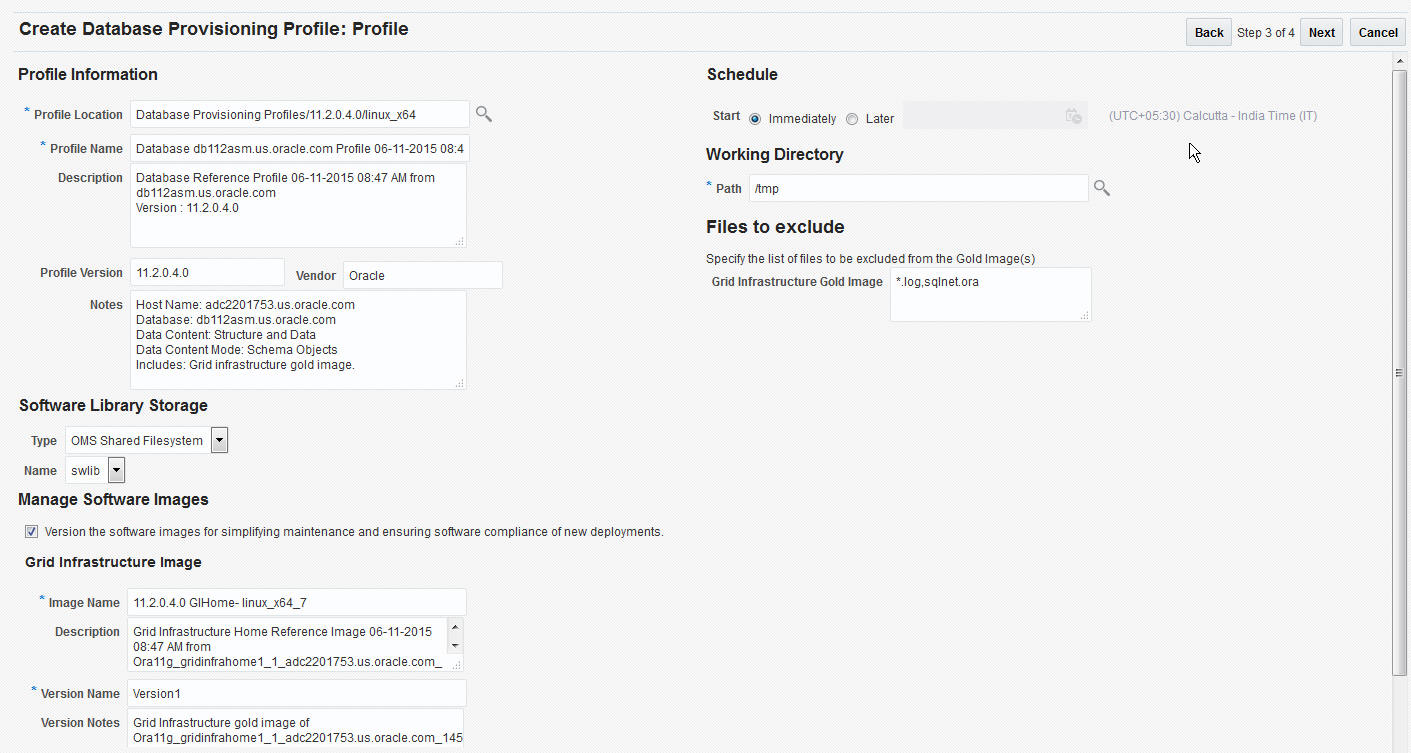Cancel the profile creation wizard
The image size is (1411, 753).
pos(1377,33)
